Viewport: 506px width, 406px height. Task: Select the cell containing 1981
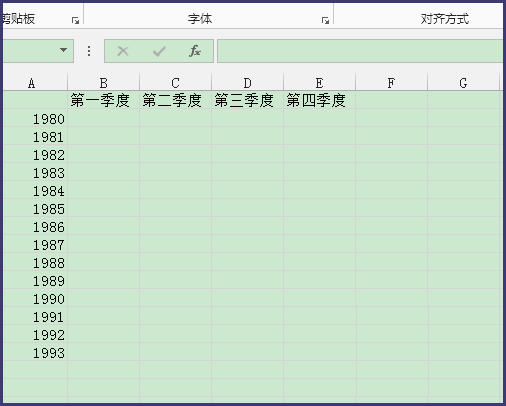point(35,136)
